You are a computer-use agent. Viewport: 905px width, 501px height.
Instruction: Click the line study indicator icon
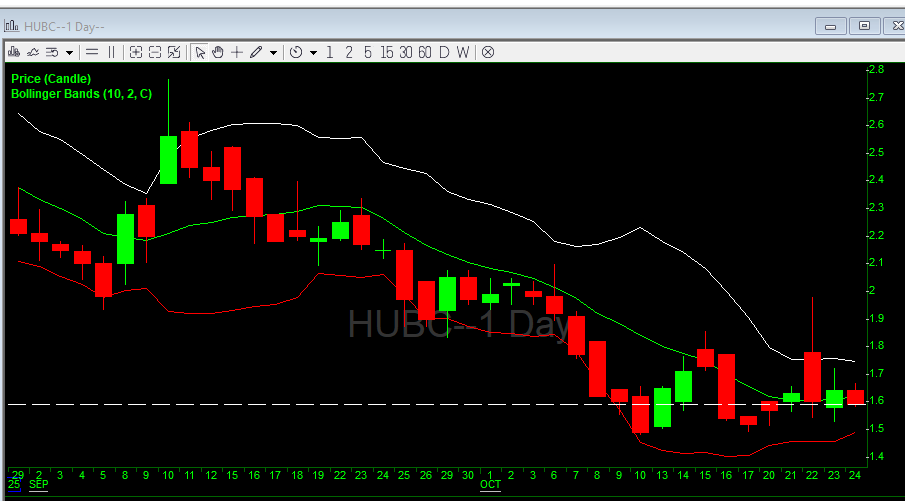click(33, 52)
